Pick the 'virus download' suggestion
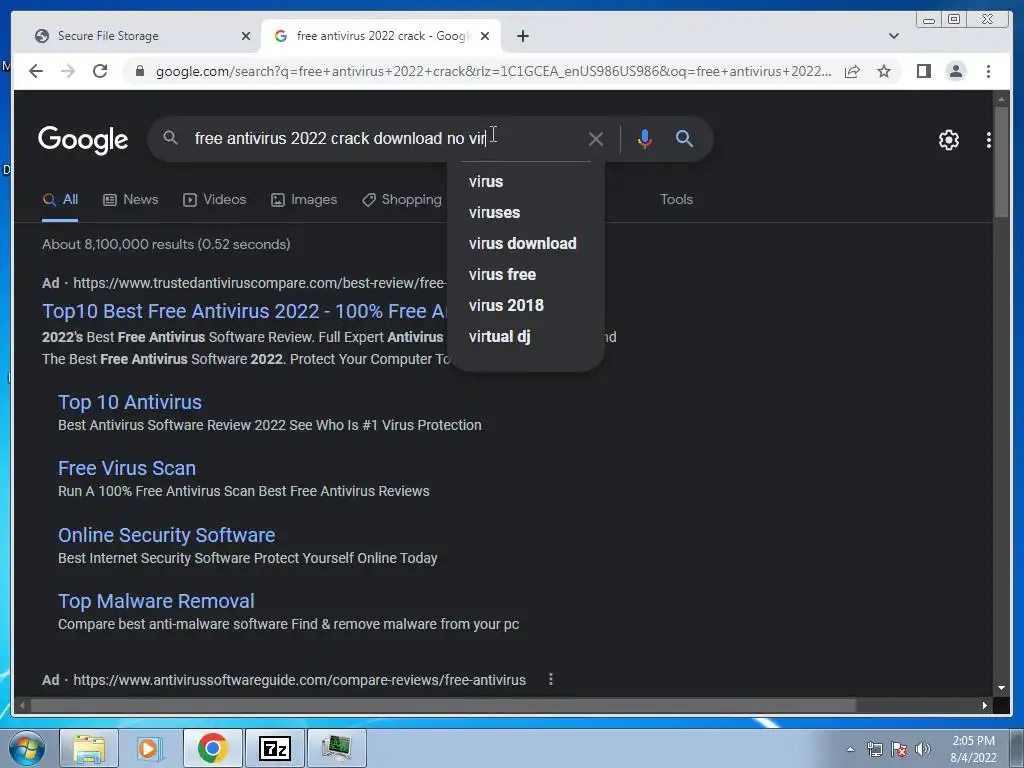1024x768 pixels. pyautogui.click(x=526, y=244)
